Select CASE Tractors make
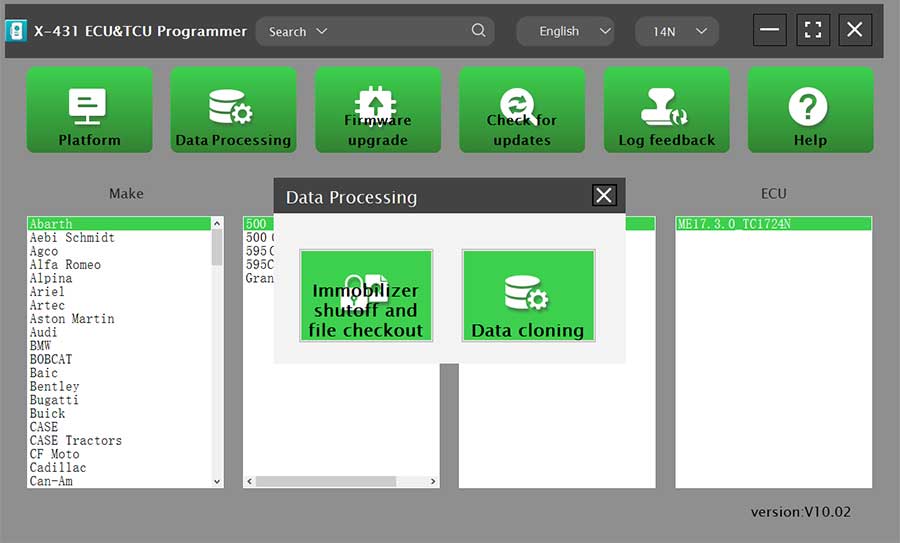This screenshot has width=900, height=543. pyautogui.click(x=119, y=440)
